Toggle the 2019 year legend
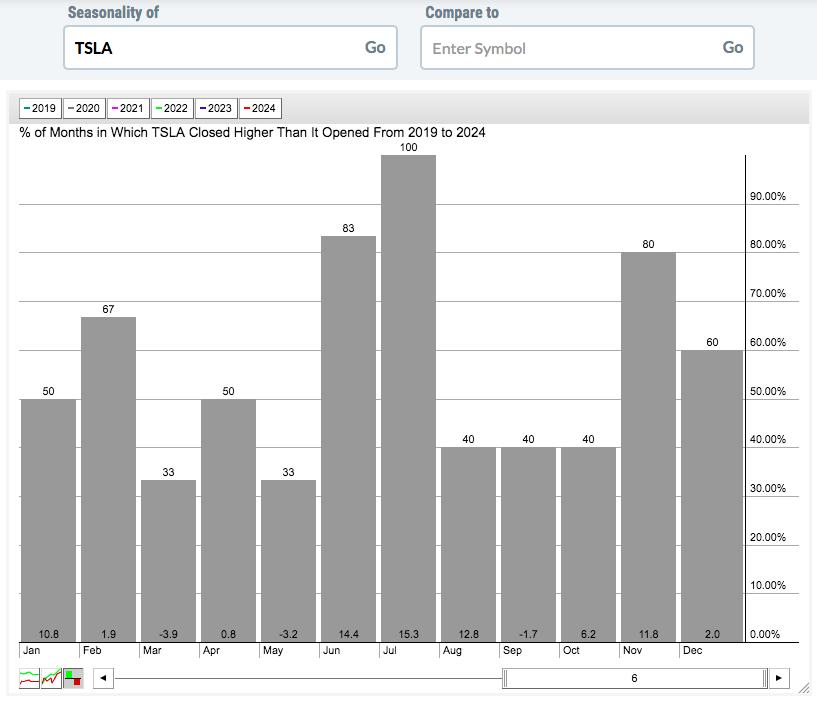The height and width of the screenshot is (702, 817). point(40,108)
